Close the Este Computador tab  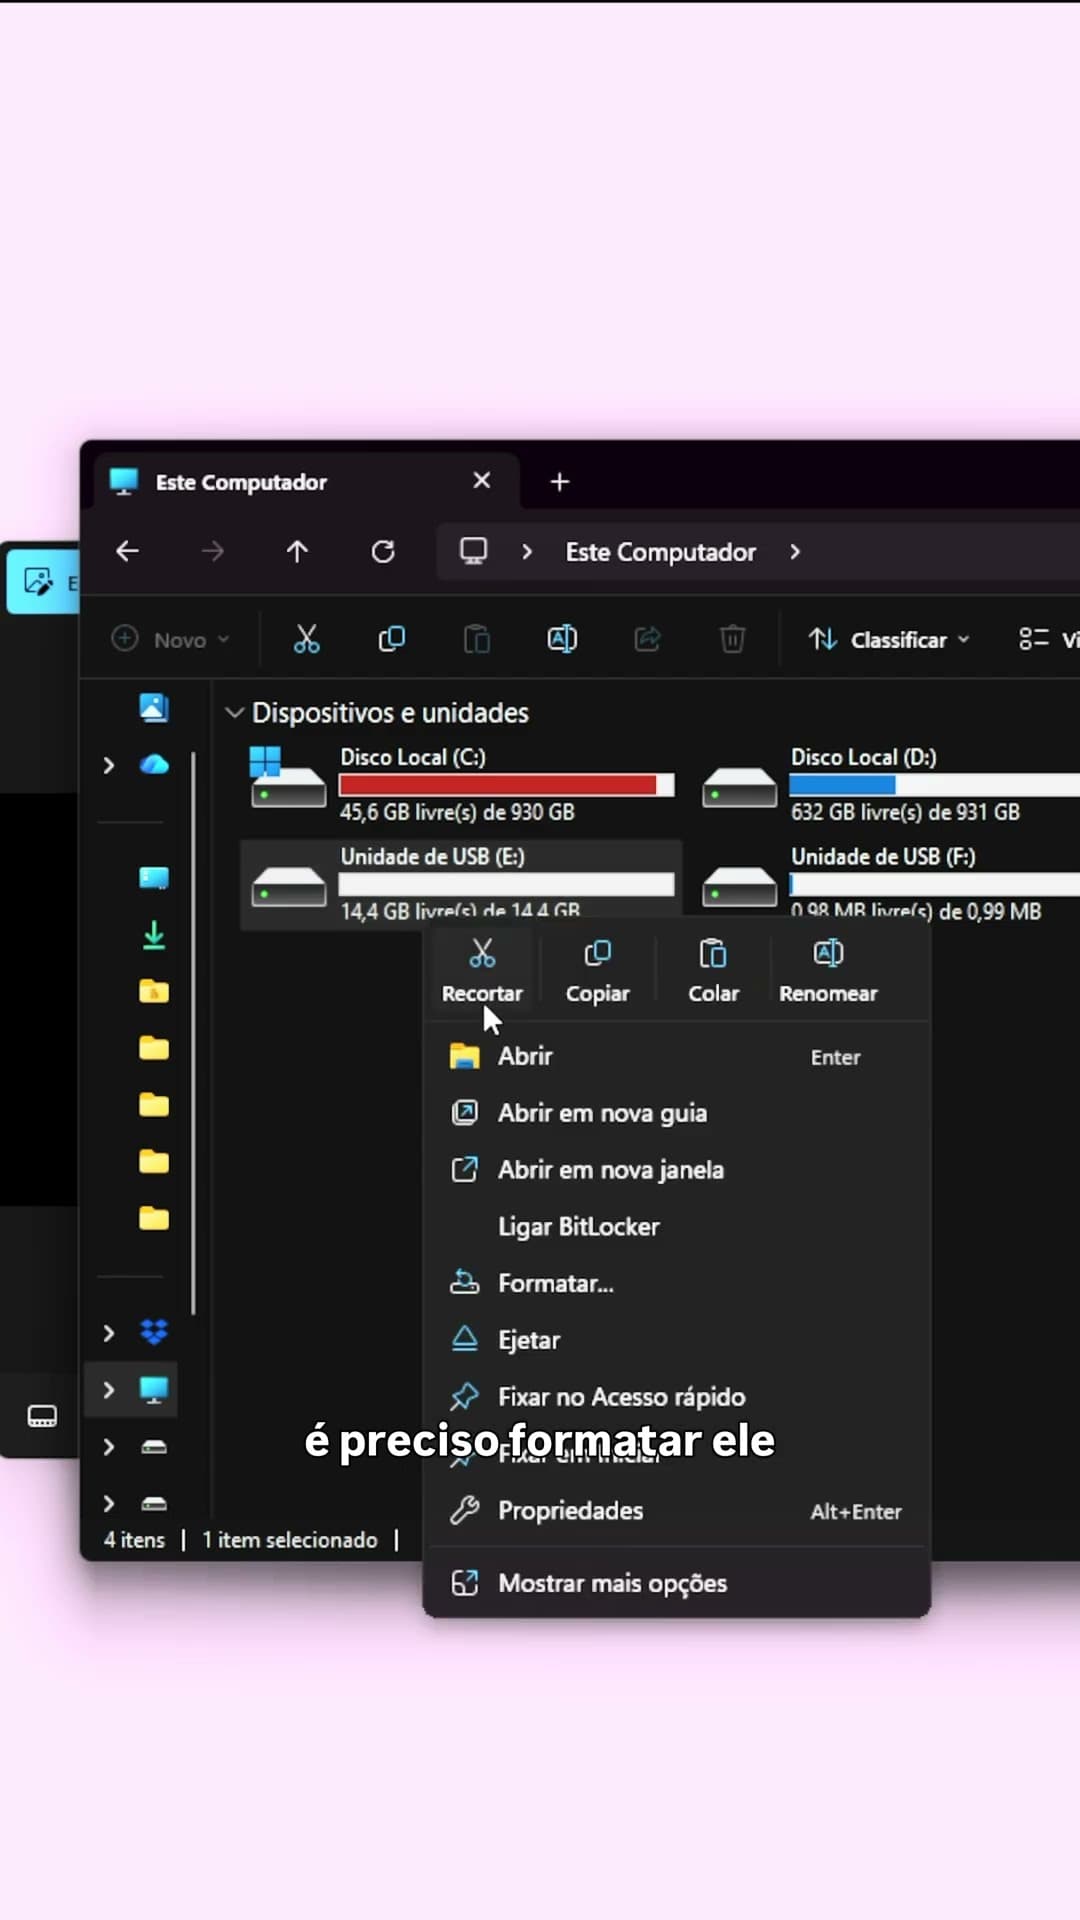(x=482, y=481)
